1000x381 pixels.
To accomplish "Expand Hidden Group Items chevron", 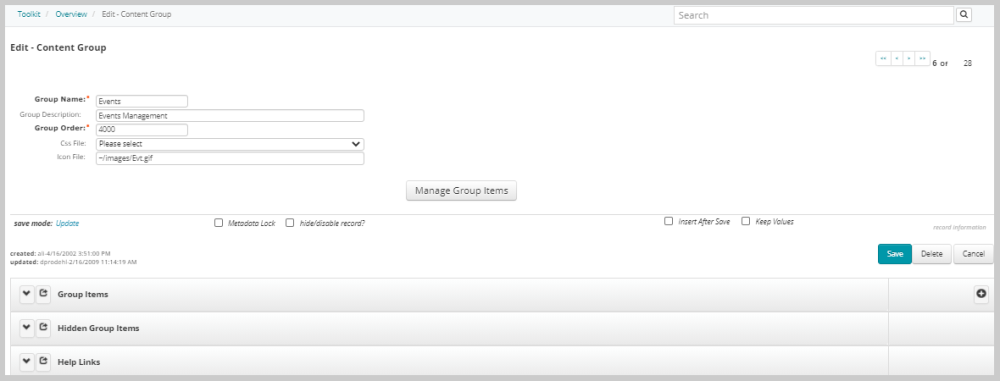I will (26, 328).
